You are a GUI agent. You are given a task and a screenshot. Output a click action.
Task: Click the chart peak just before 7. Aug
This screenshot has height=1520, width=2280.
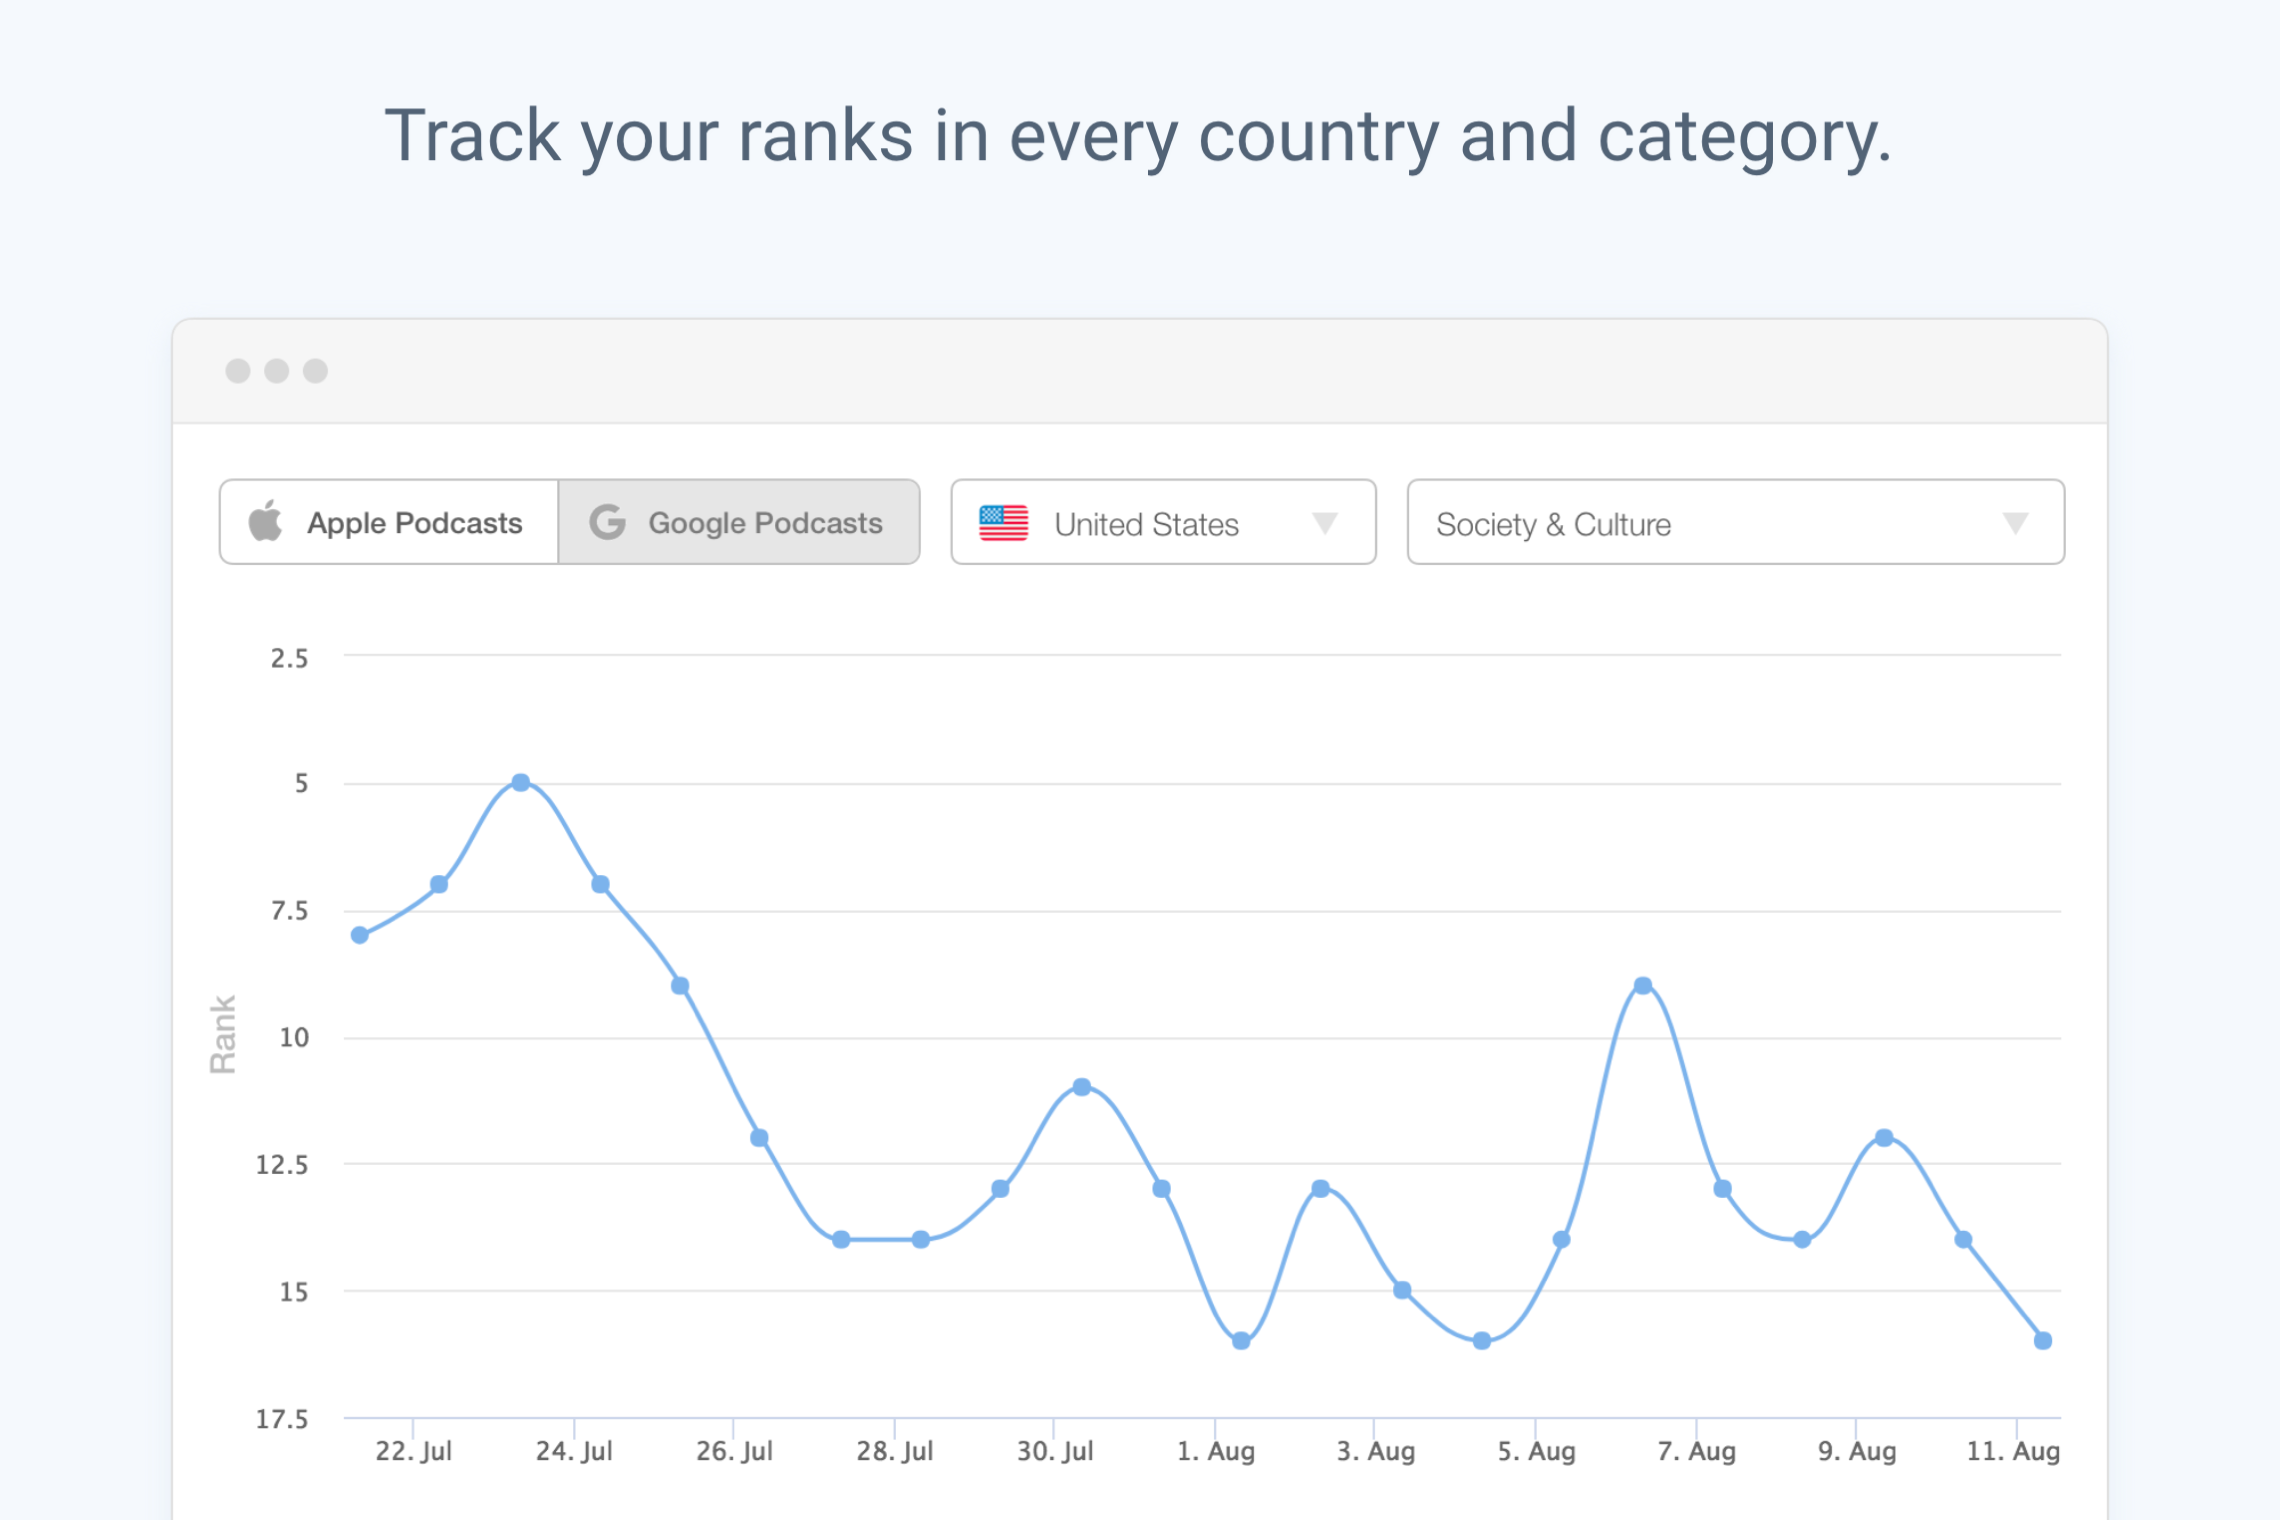coord(1642,986)
